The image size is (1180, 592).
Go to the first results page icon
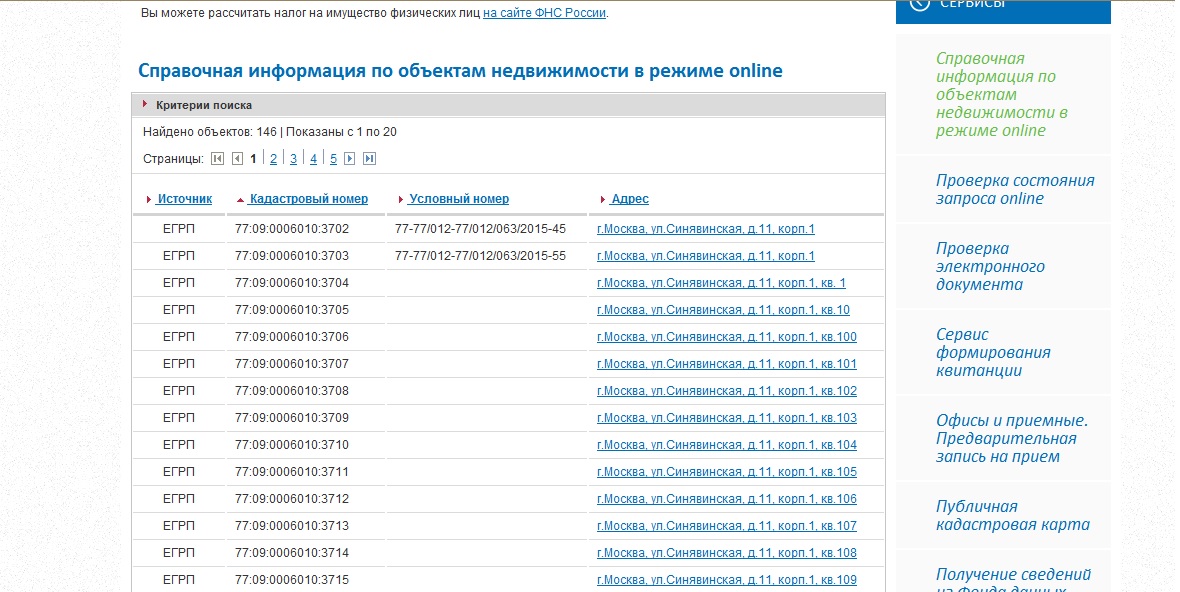(x=217, y=159)
